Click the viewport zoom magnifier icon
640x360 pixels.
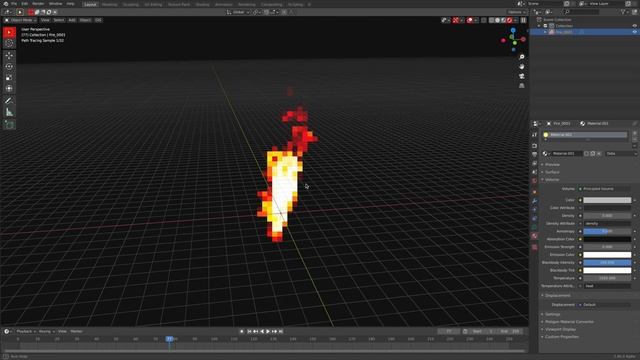tap(522, 57)
